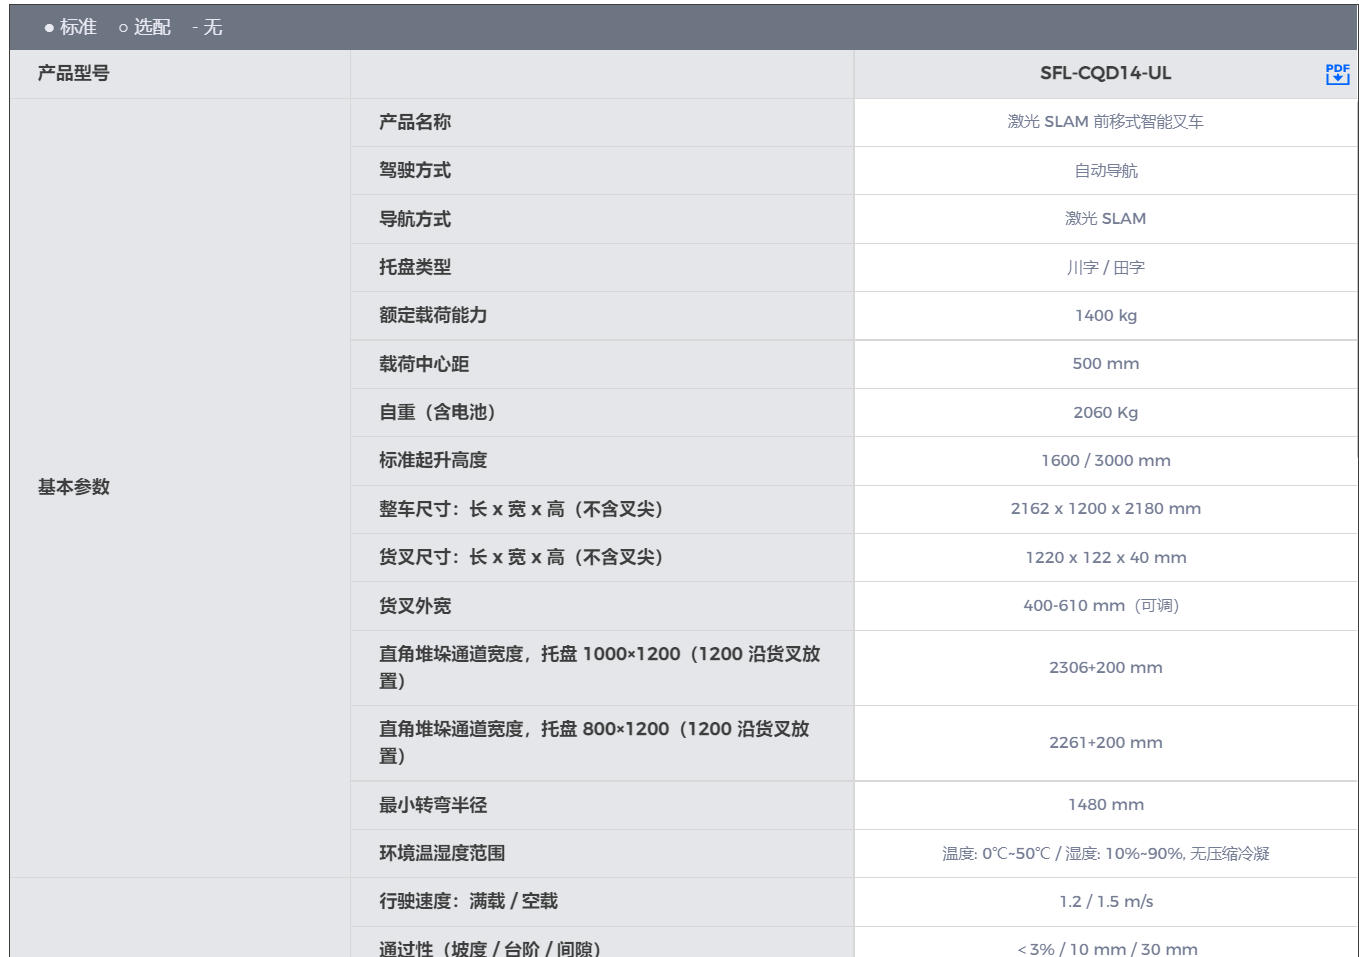Click the 环境温湿度范围 row label
This screenshot has width=1359, height=957.
(x=442, y=853)
